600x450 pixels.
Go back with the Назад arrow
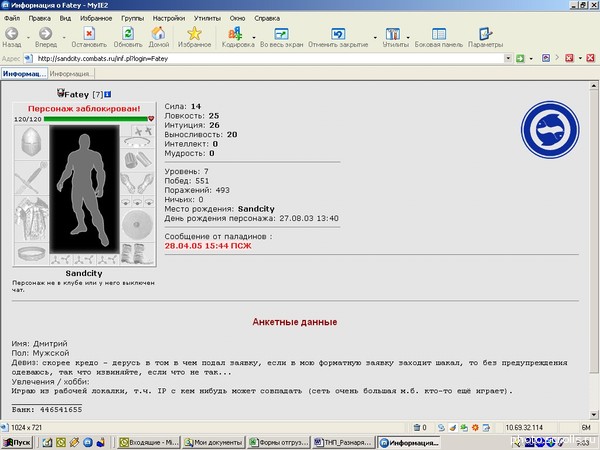point(11,34)
